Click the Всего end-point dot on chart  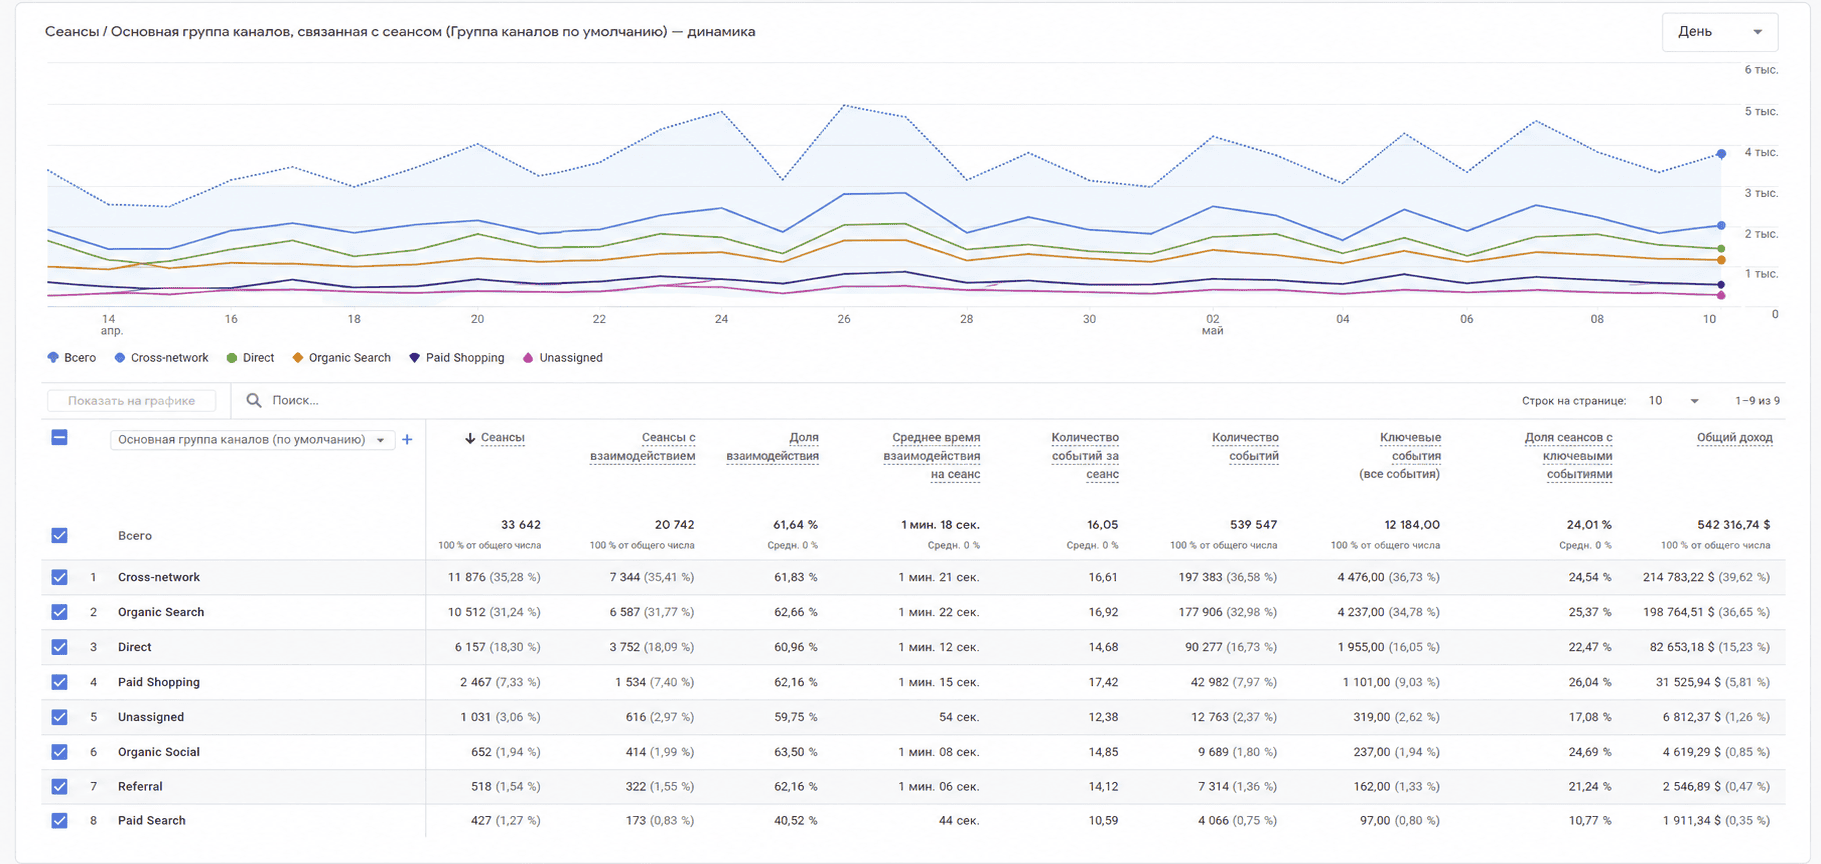click(x=1721, y=154)
